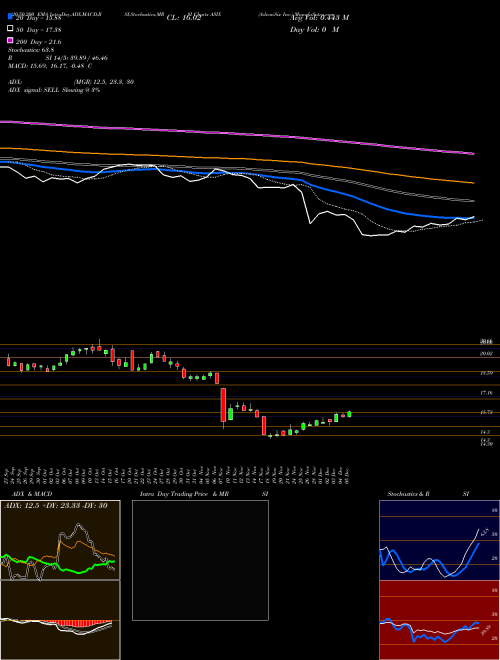Click the magenta 200 Day legend swatch
Viewport: 500px width, 660px height.
[x=10, y=40]
